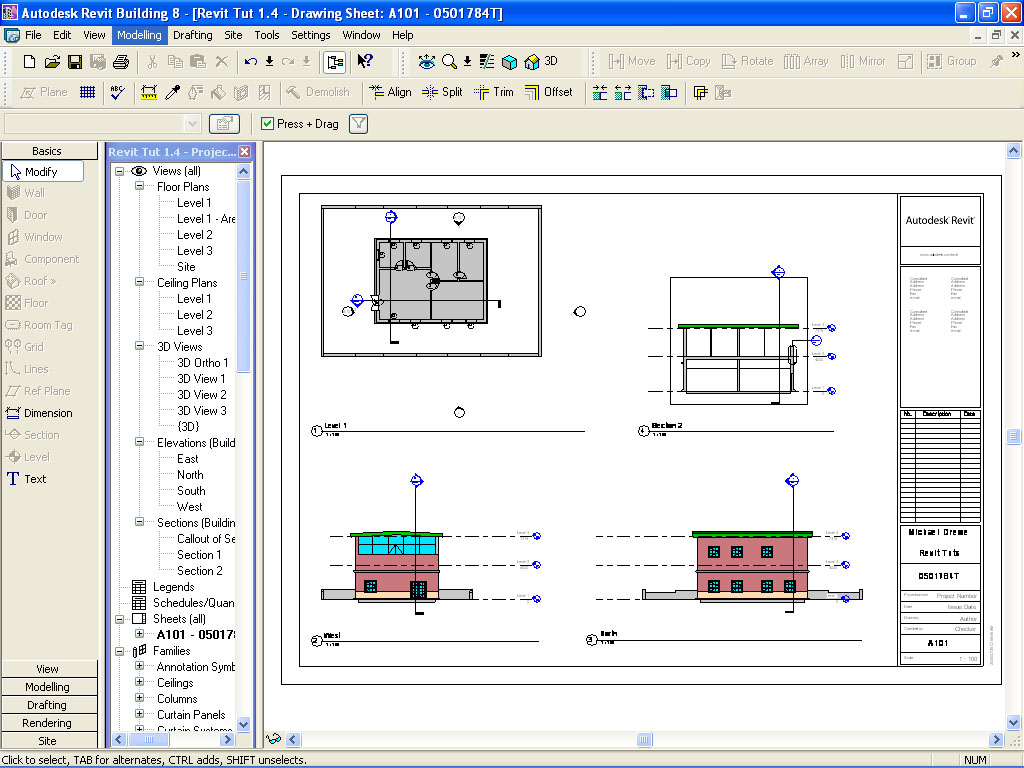Toggle the Press + Drag checkbox

coord(267,123)
